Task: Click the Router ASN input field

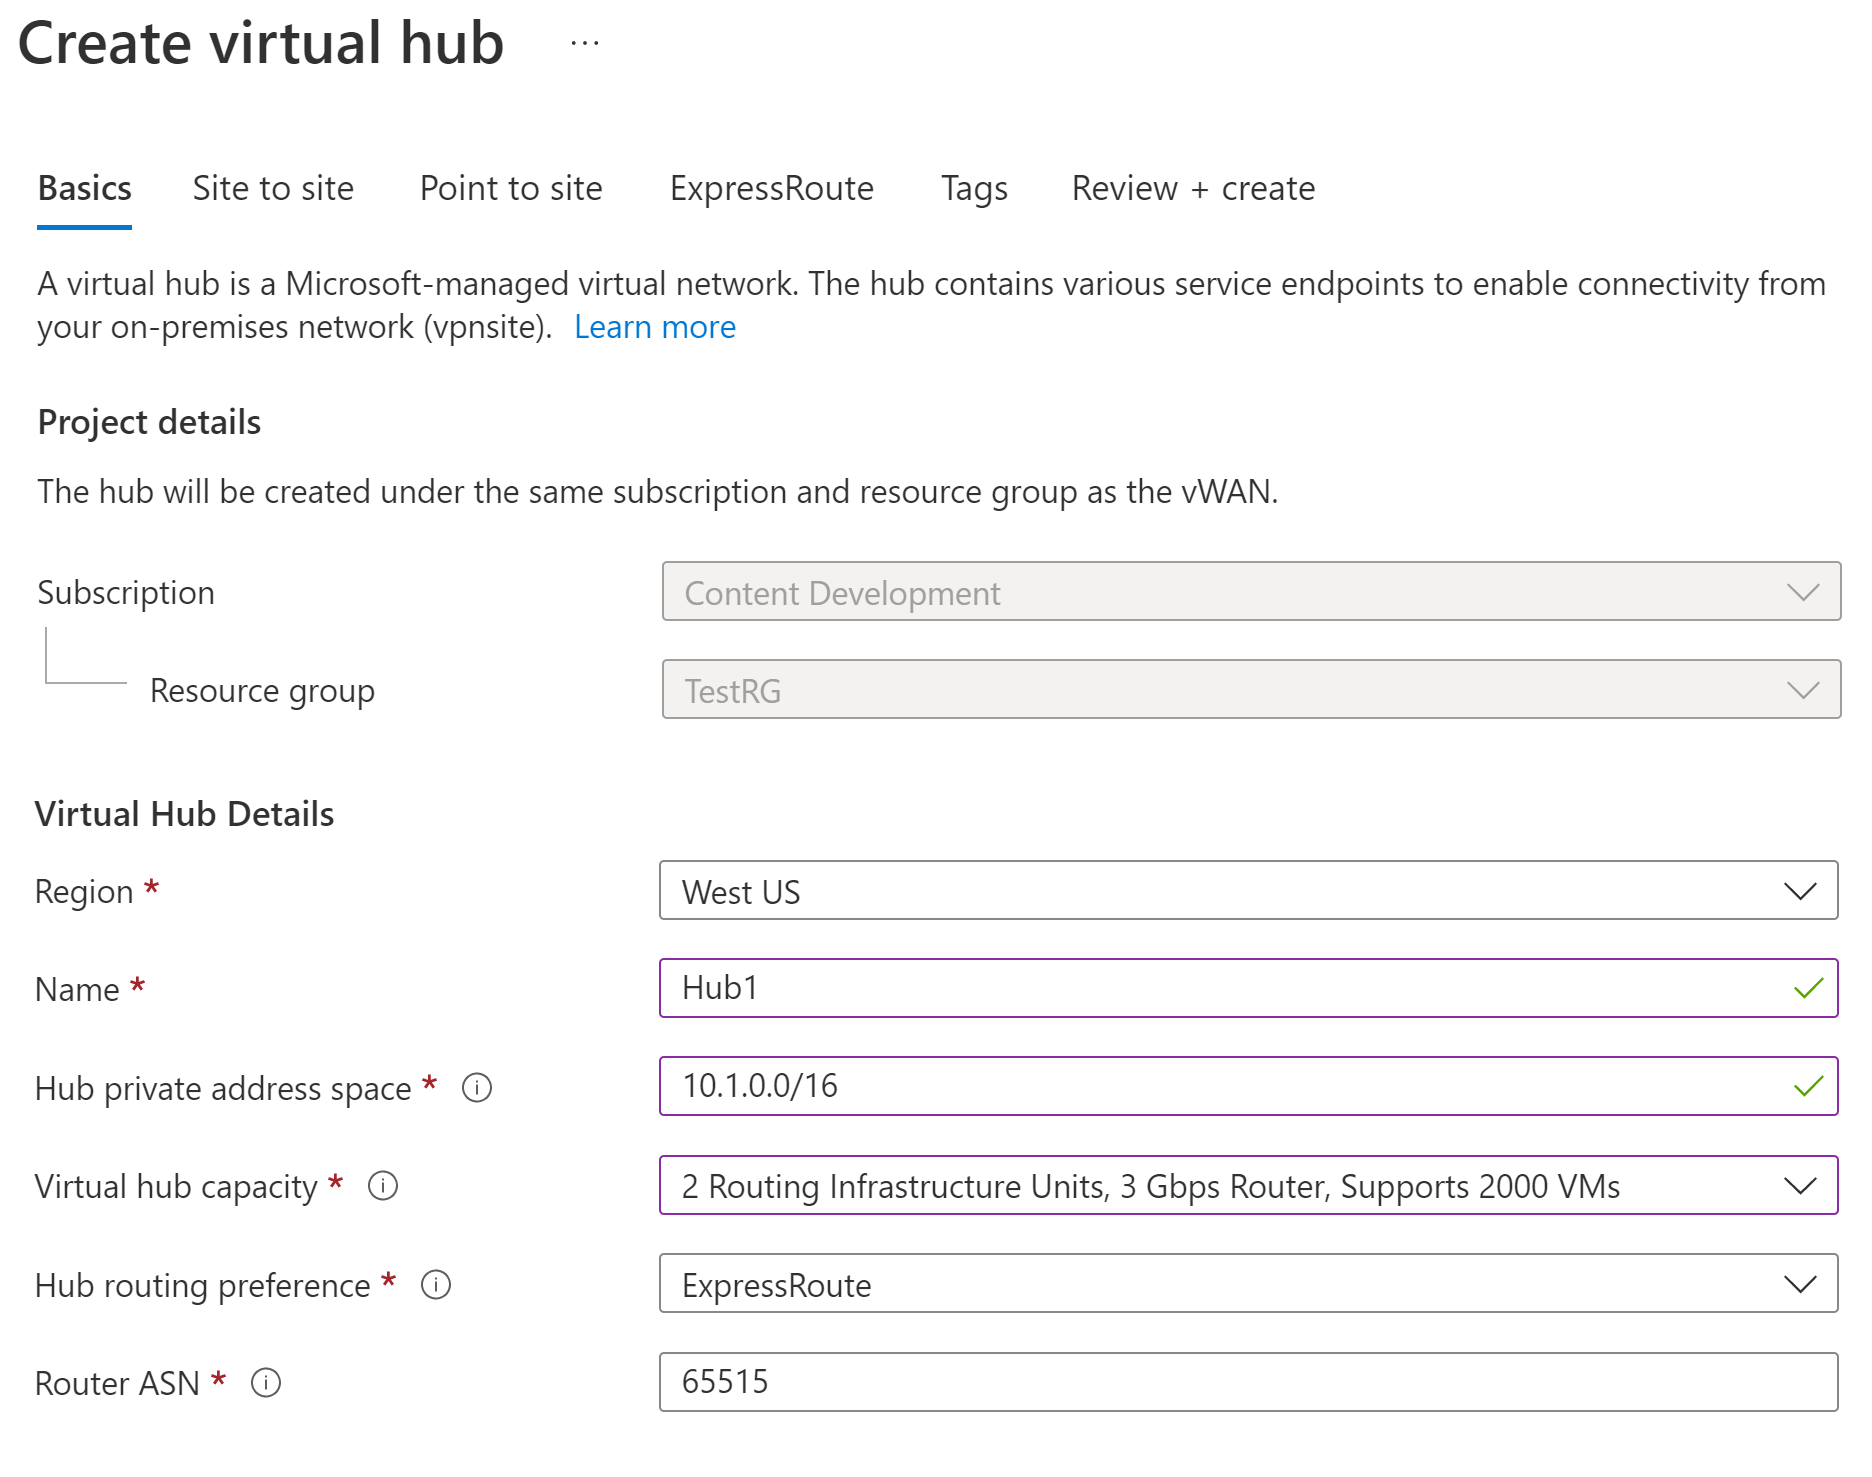Action: click(1248, 1382)
